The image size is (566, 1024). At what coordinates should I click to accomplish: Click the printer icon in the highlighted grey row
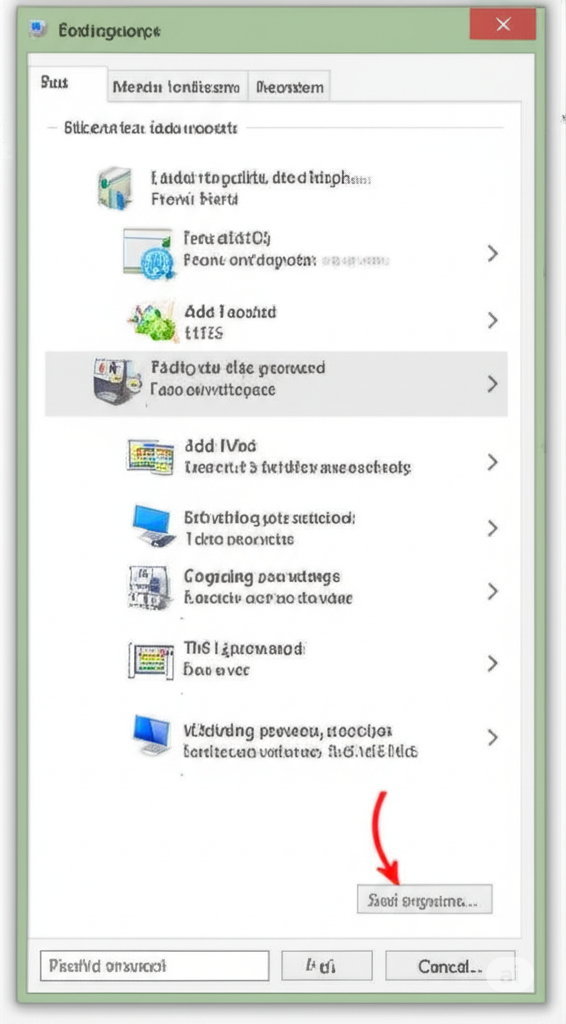pyautogui.click(x=117, y=381)
